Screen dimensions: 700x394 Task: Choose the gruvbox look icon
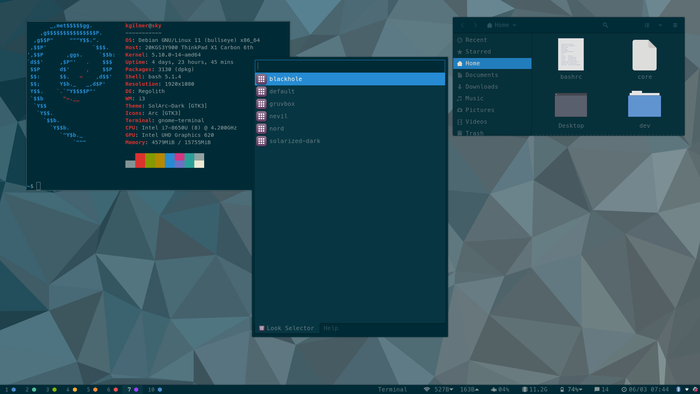coord(262,104)
